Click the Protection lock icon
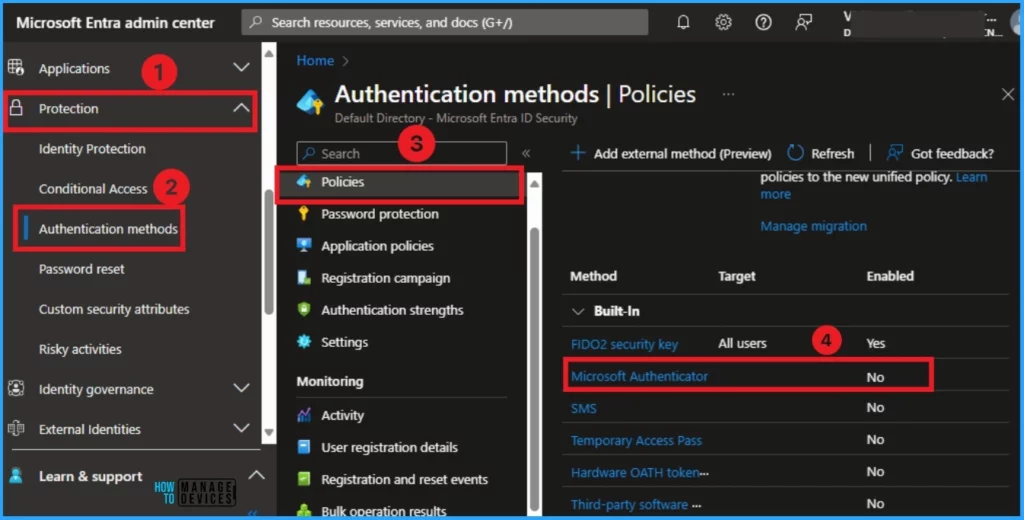The image size is (1024, 520). 16,108
